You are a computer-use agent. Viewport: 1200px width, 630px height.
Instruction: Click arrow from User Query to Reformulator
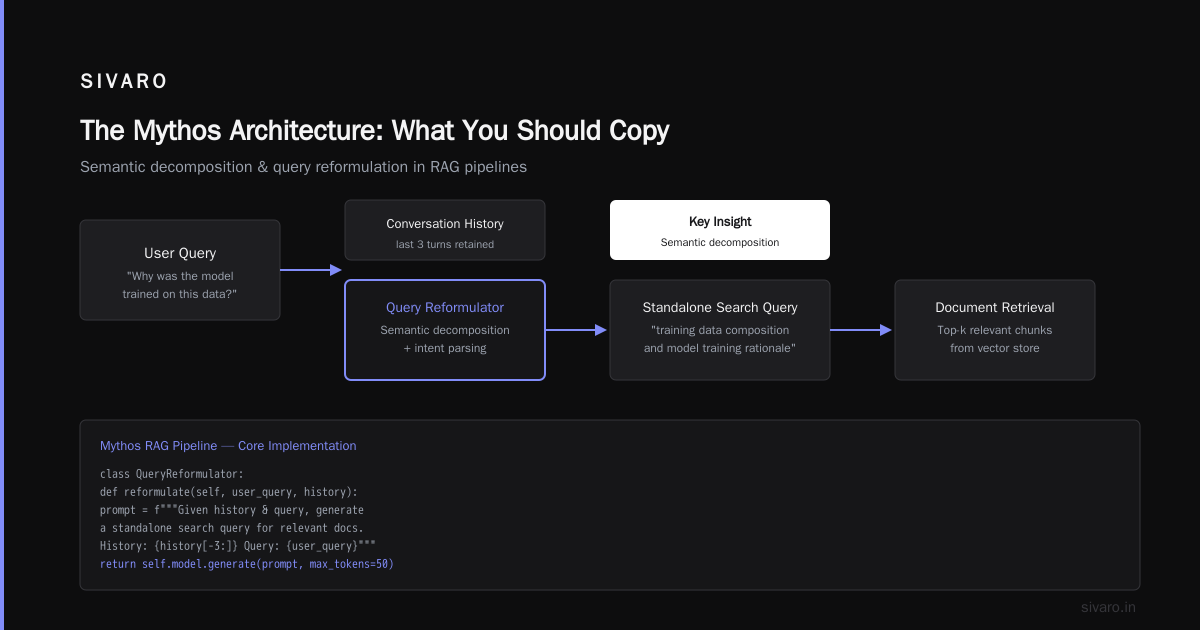pos(311,270)
